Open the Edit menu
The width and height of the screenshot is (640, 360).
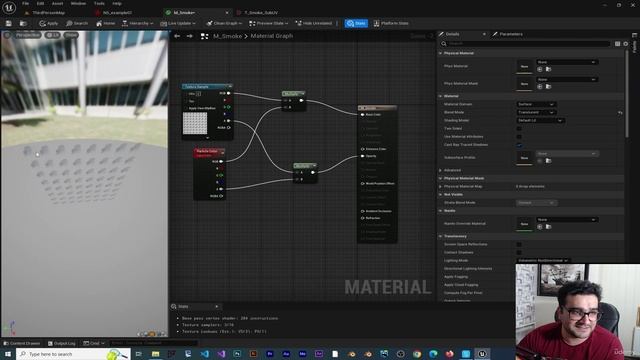(40, 3)
